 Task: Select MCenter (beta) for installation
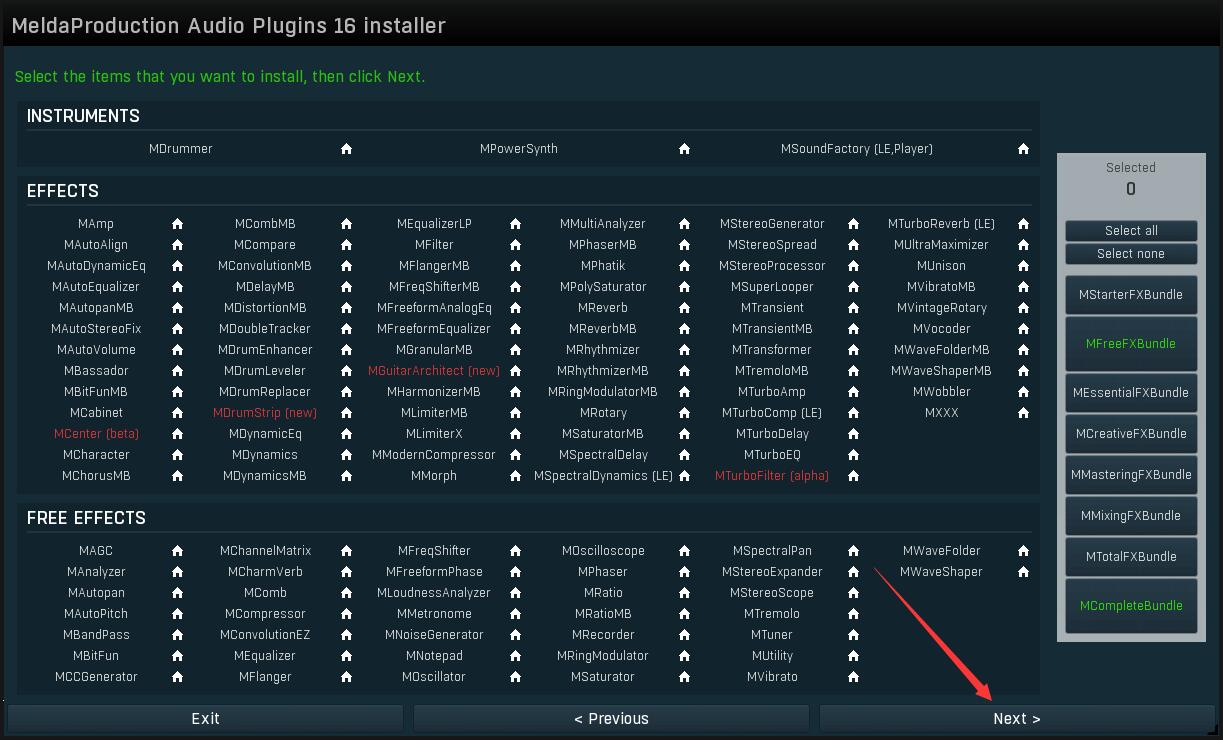coord(95,433)
